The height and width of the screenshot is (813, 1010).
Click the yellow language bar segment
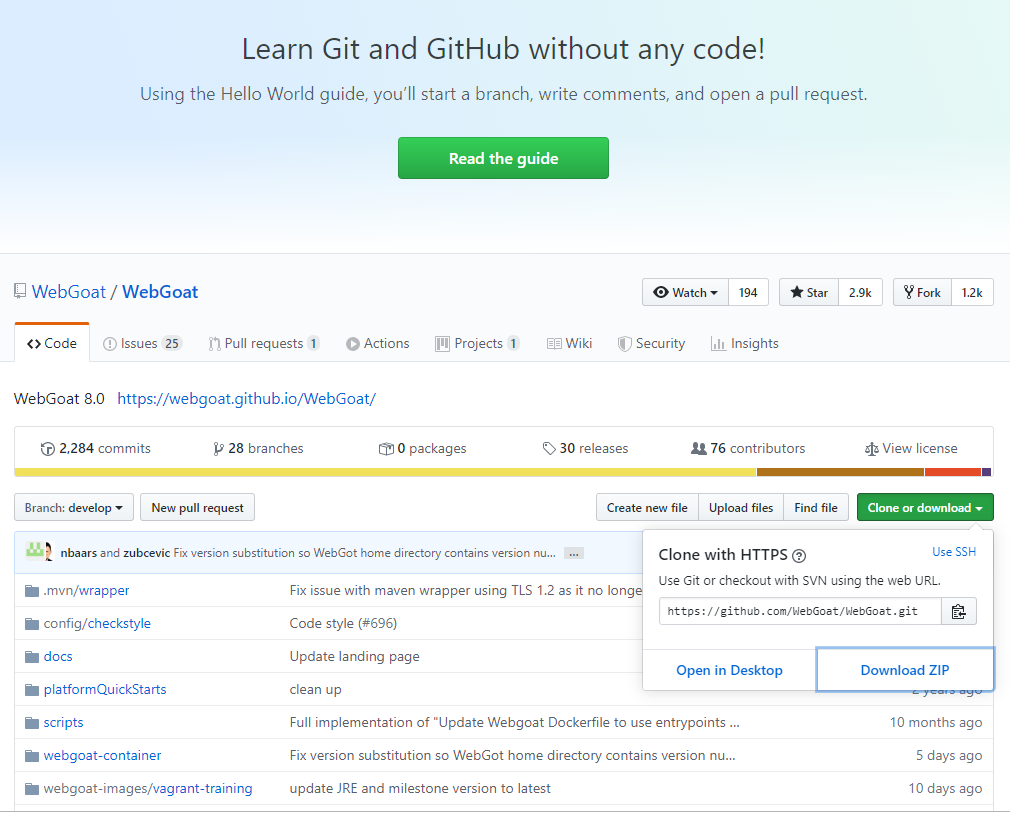385,472
